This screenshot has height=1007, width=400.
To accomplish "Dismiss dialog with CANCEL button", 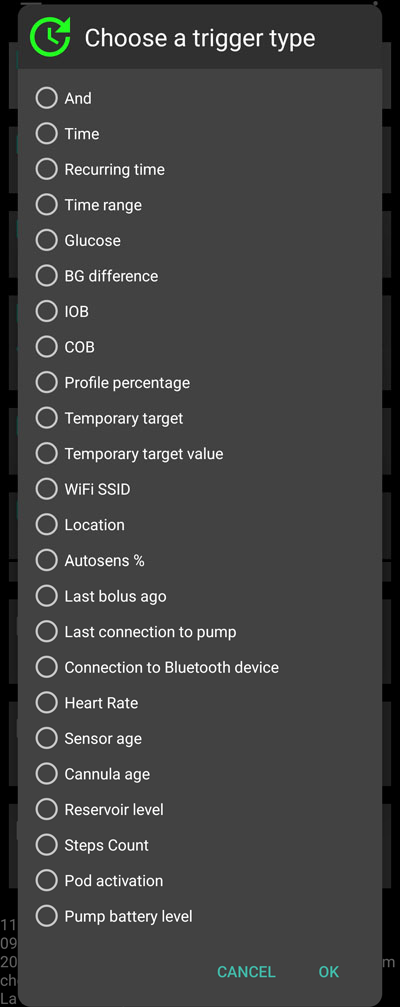I will pos(246,972).
